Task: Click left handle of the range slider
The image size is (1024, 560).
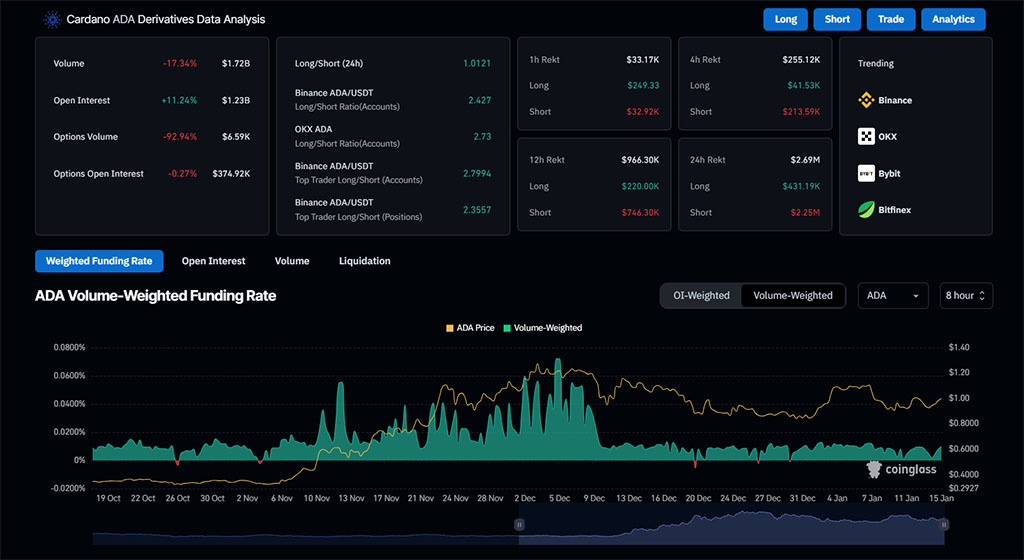Action: point(519,524)
